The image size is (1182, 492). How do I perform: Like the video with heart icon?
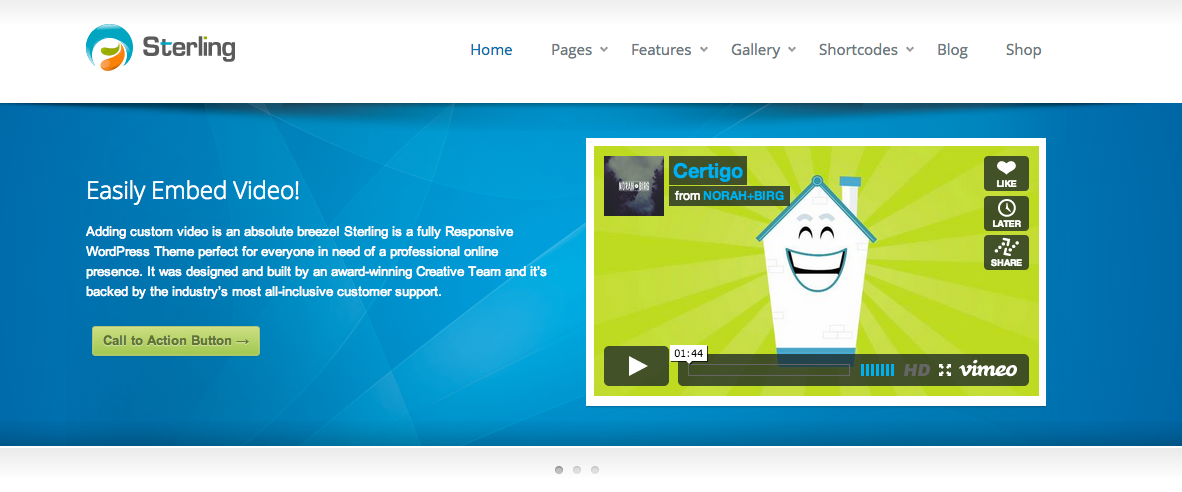(1006, 173)
